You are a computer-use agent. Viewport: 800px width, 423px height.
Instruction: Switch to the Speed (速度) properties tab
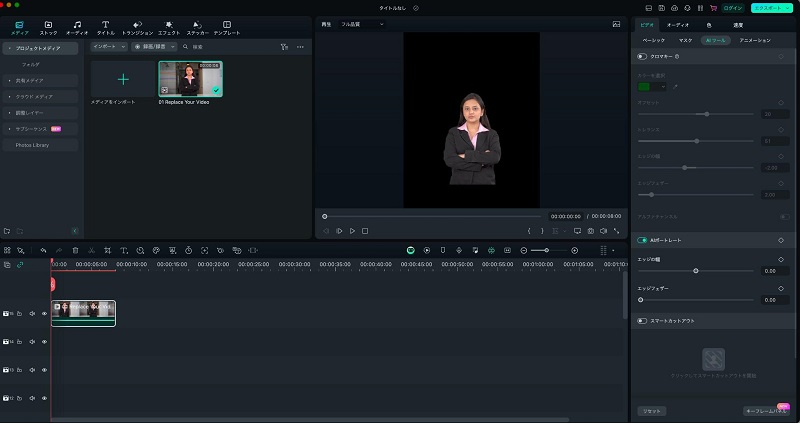(738, 25)
